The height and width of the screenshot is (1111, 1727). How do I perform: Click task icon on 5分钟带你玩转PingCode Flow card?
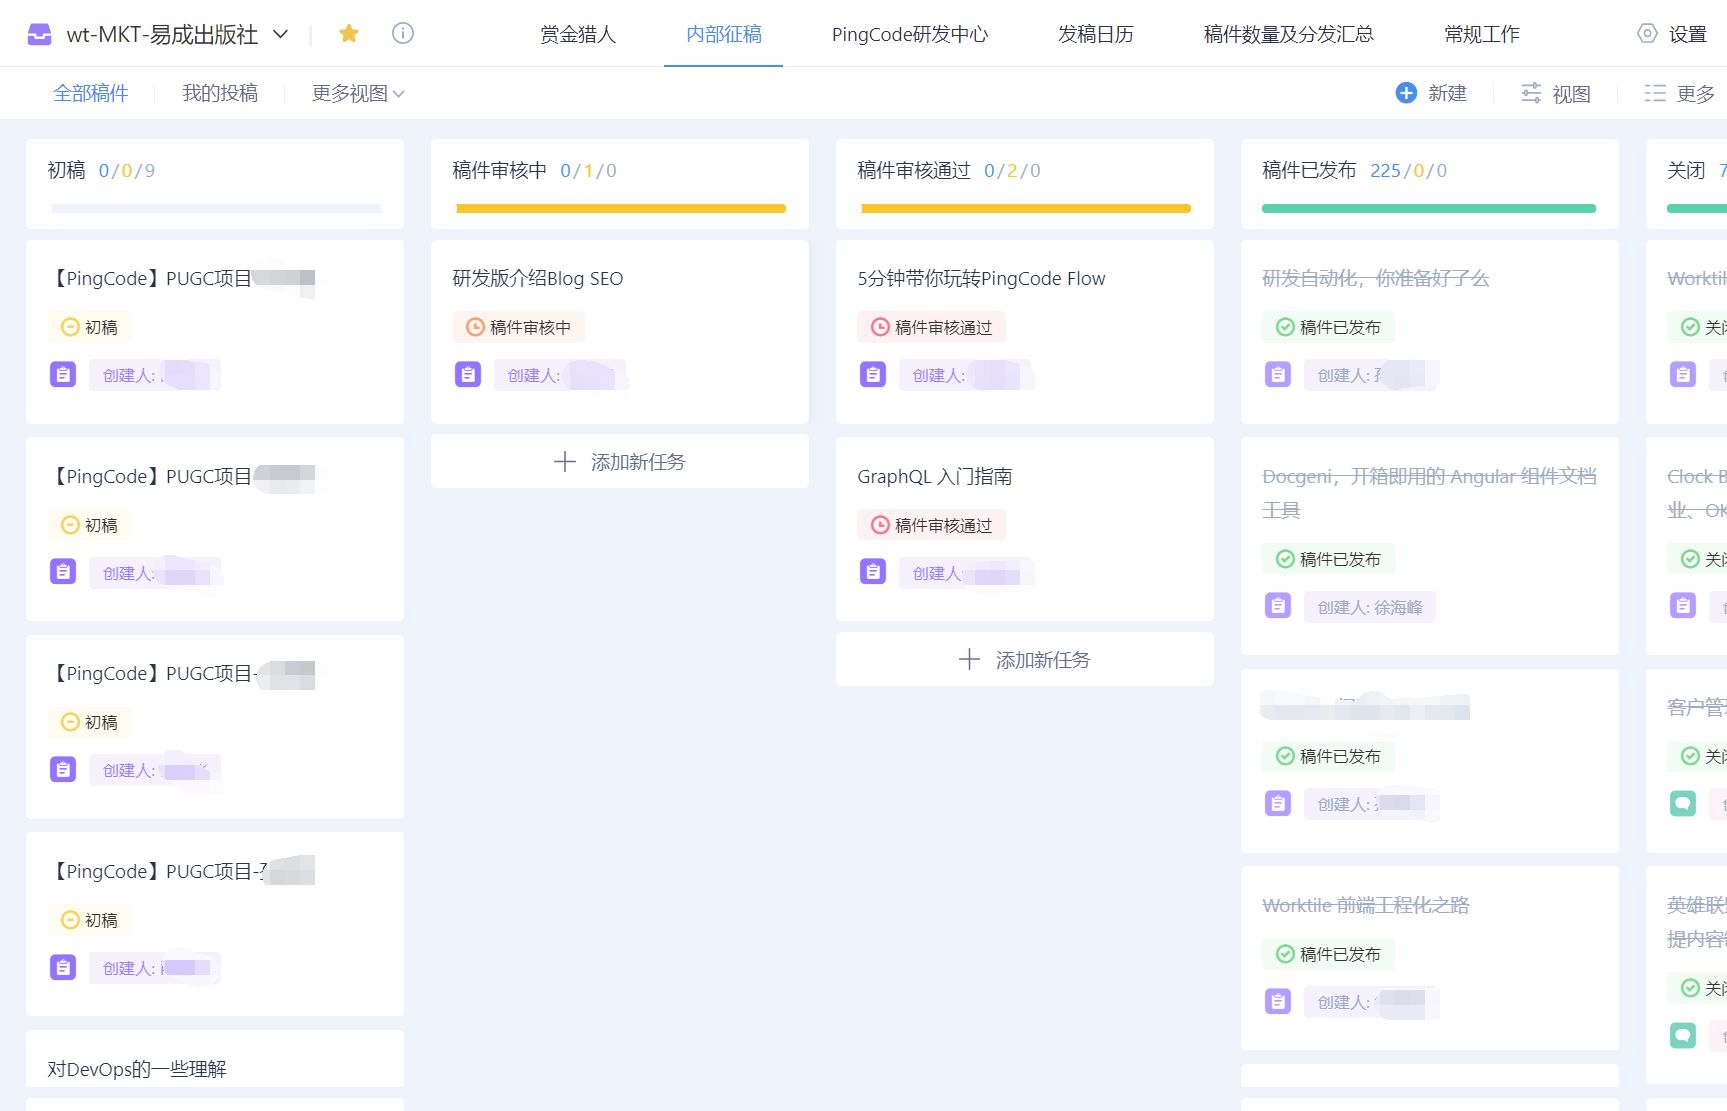click(x=873, y=374)
